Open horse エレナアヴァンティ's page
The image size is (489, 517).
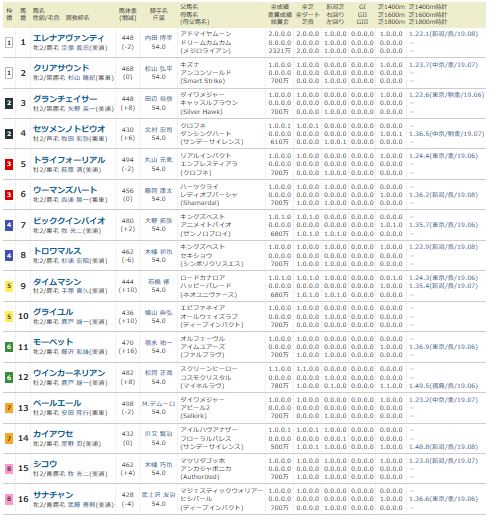point(68,38)
